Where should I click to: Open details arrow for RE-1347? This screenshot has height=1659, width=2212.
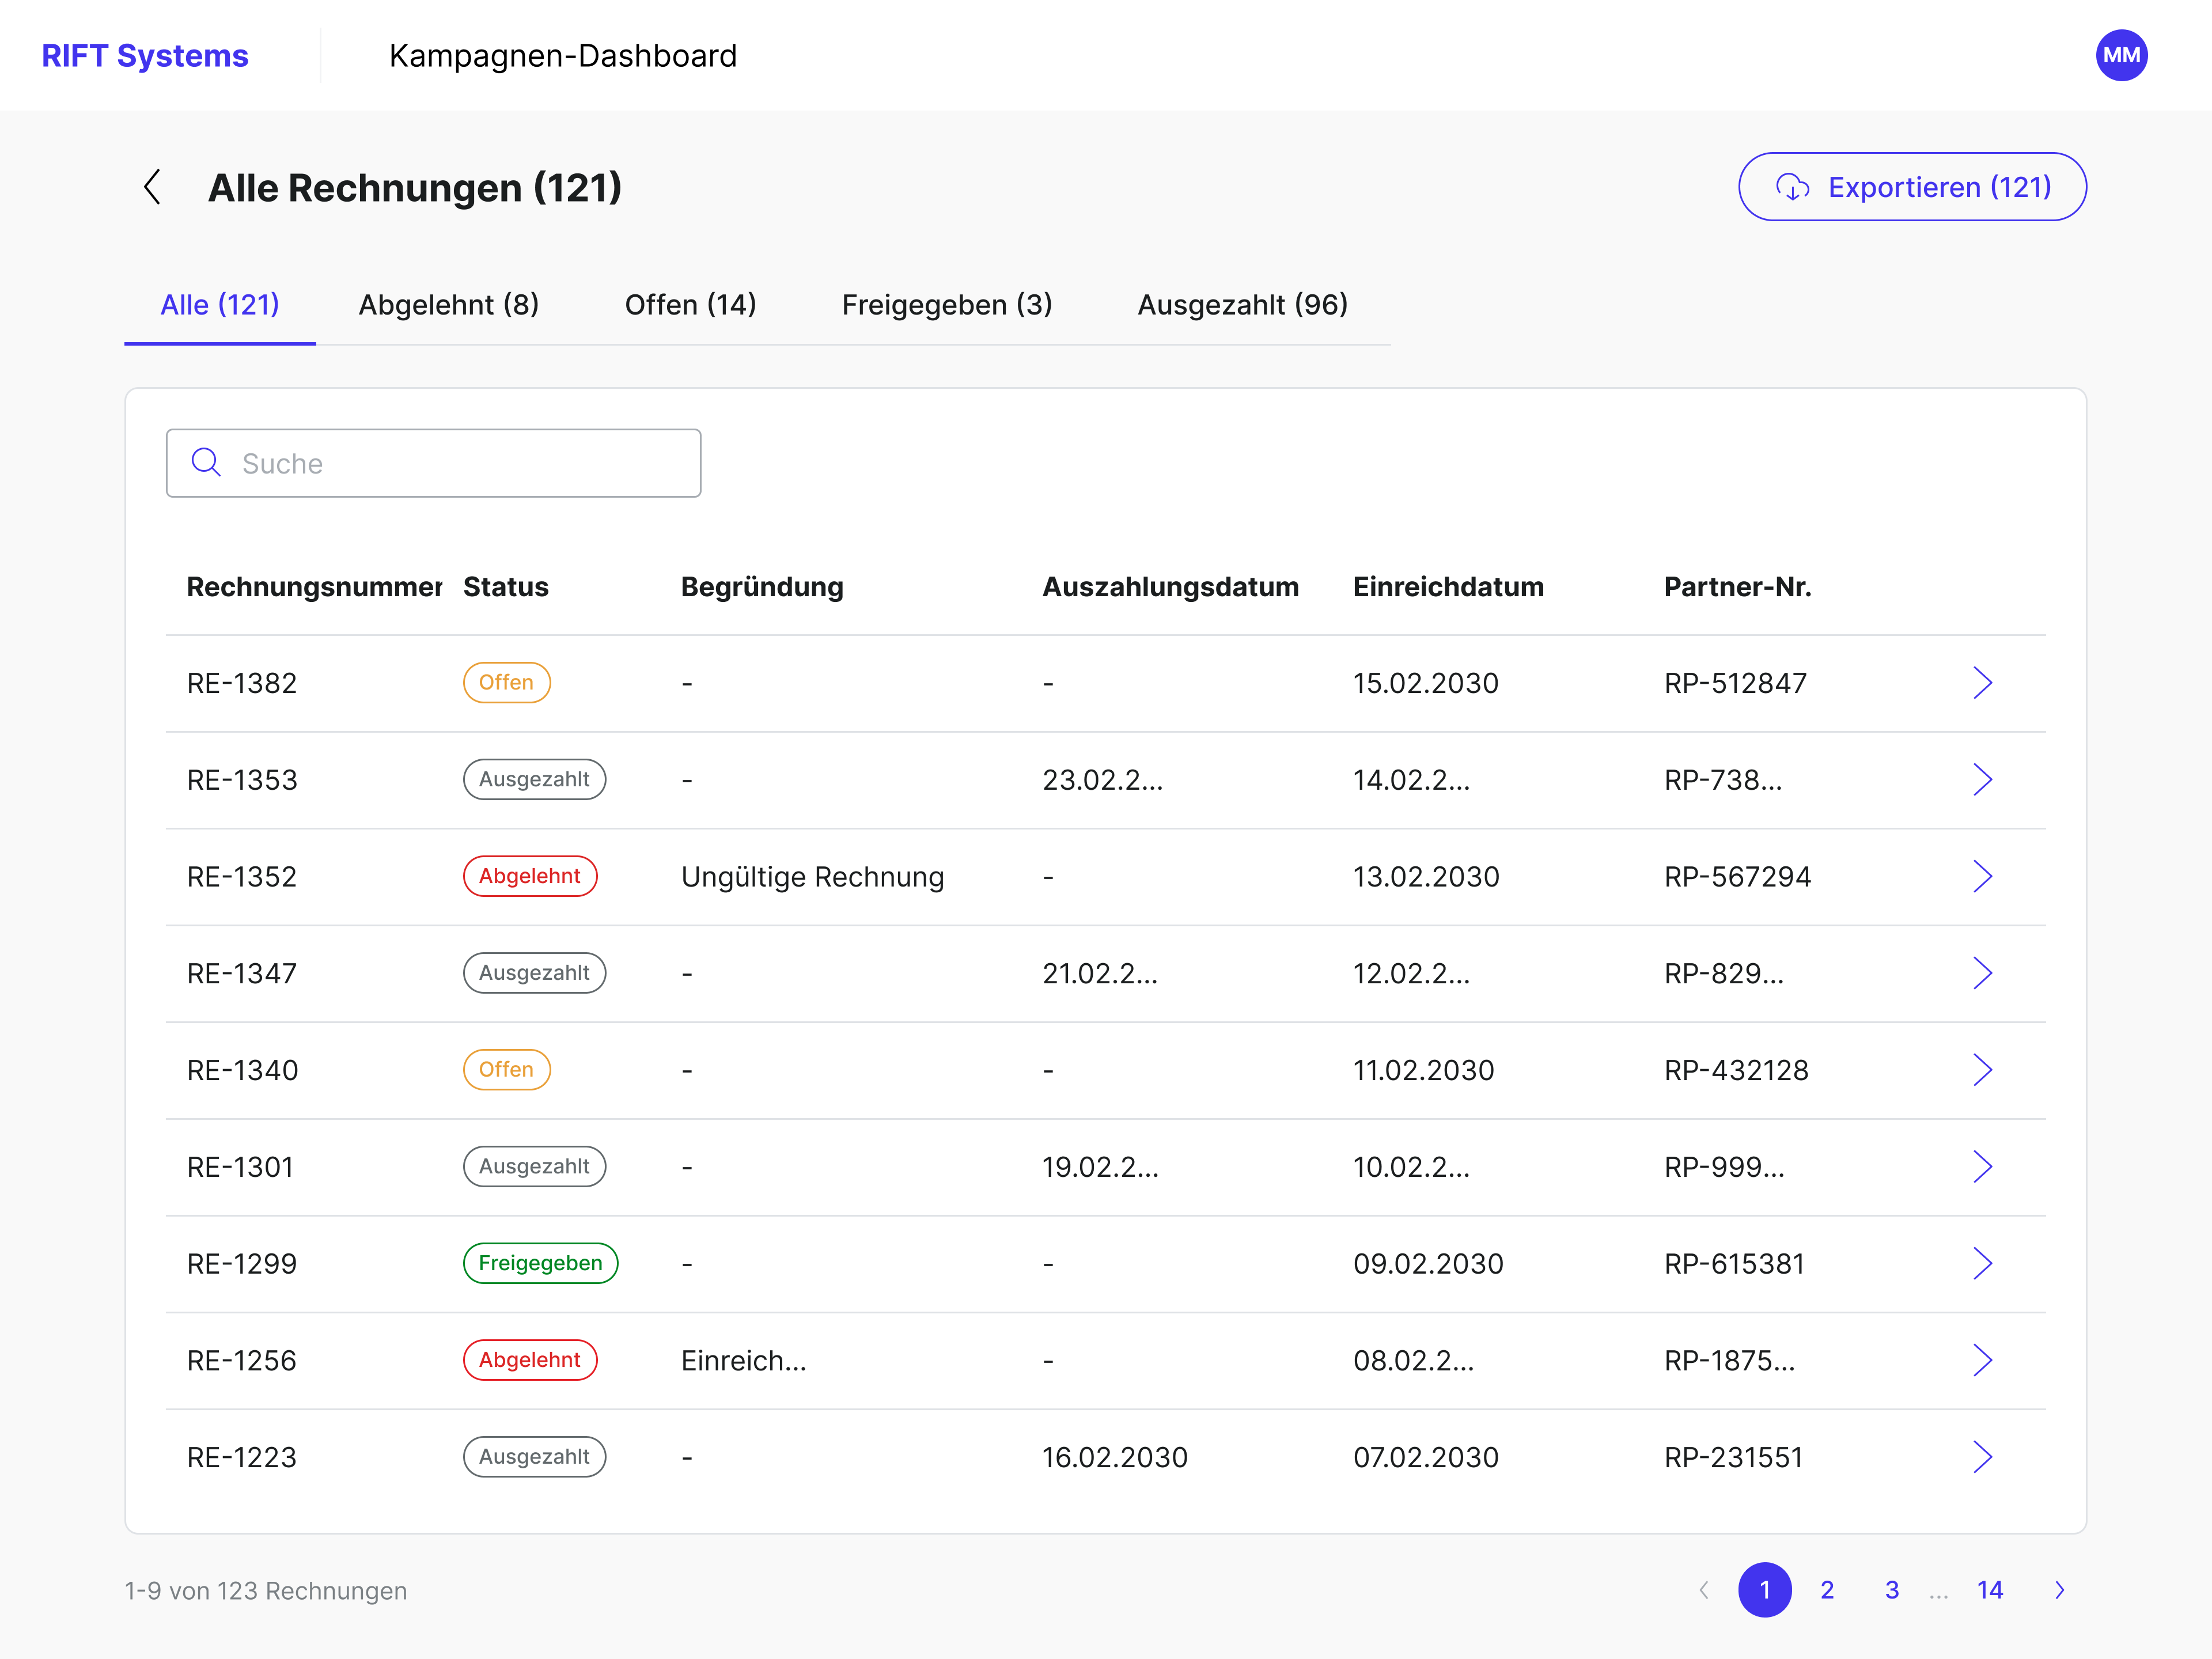click(1982, 973)
